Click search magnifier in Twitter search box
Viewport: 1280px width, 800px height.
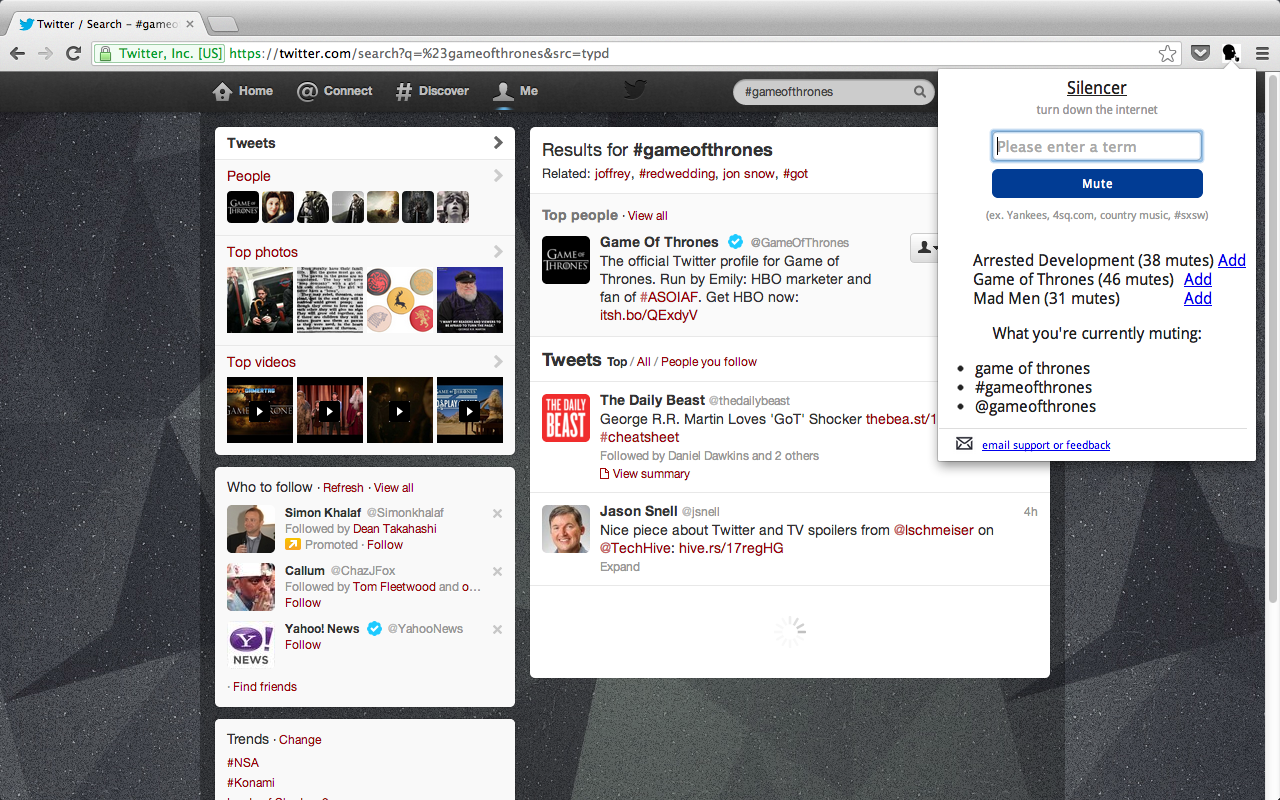919,92
